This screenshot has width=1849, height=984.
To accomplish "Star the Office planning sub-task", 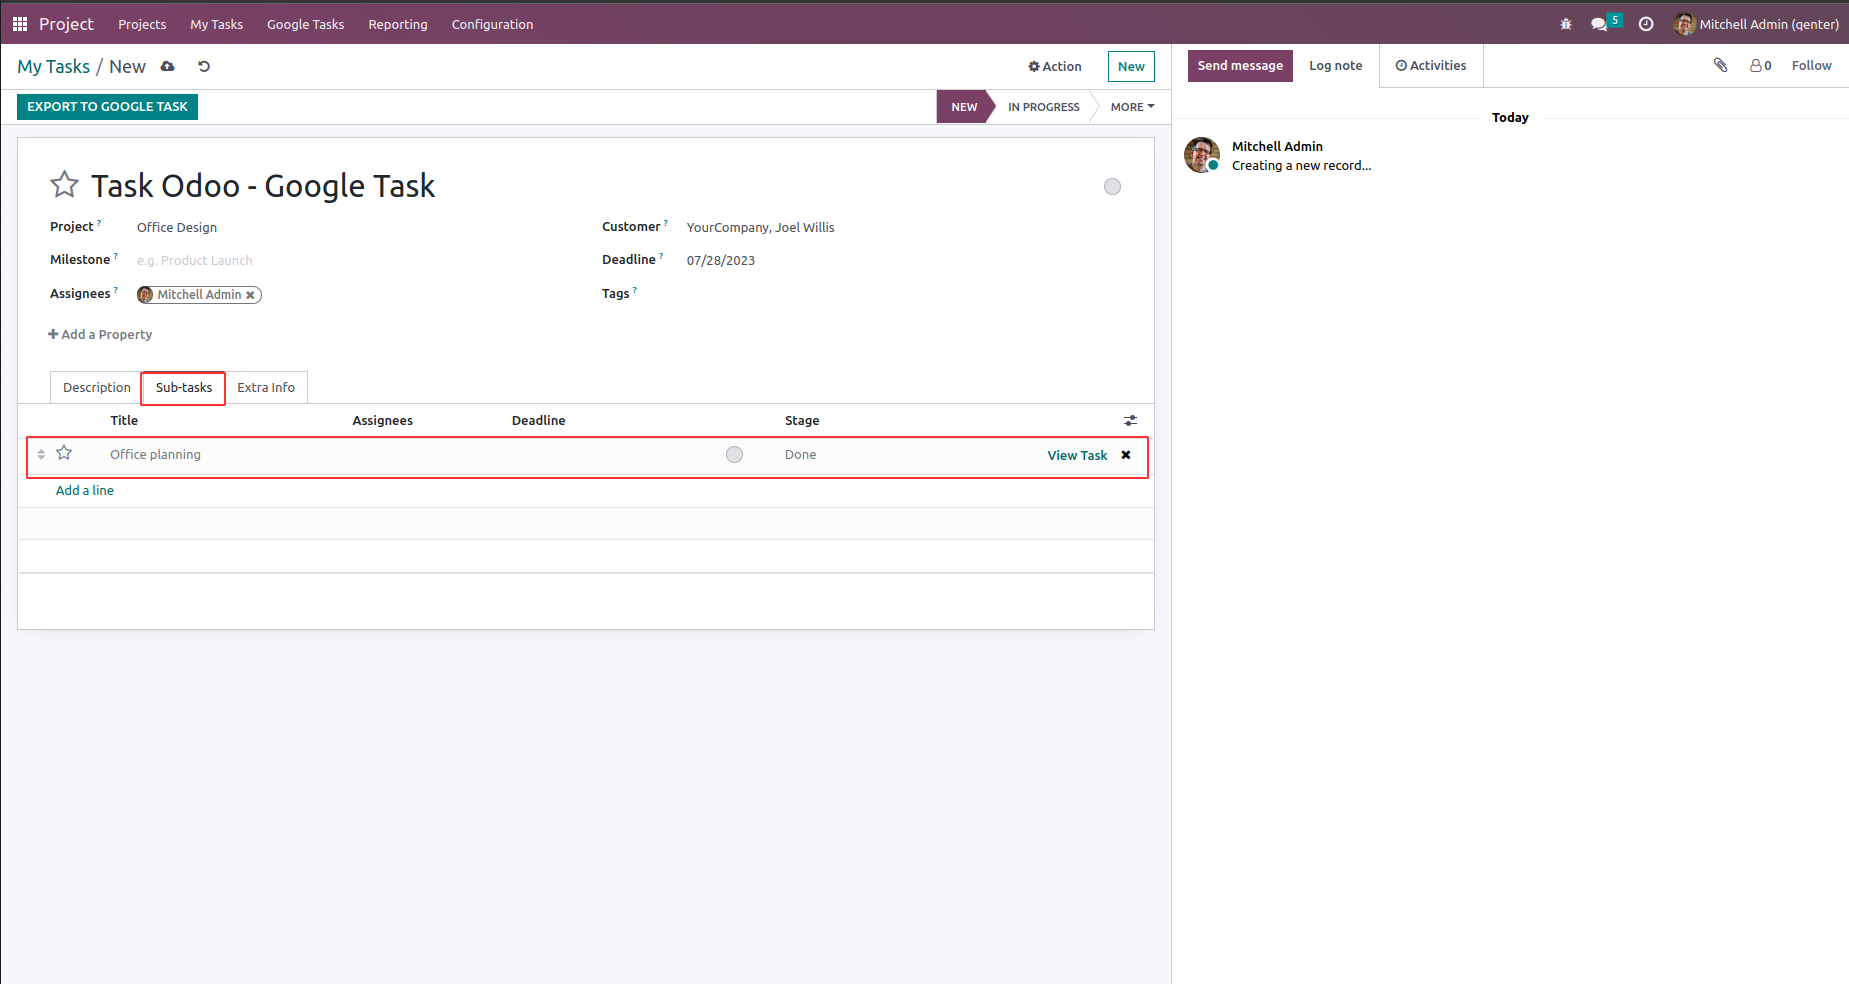I will (64, 453).
